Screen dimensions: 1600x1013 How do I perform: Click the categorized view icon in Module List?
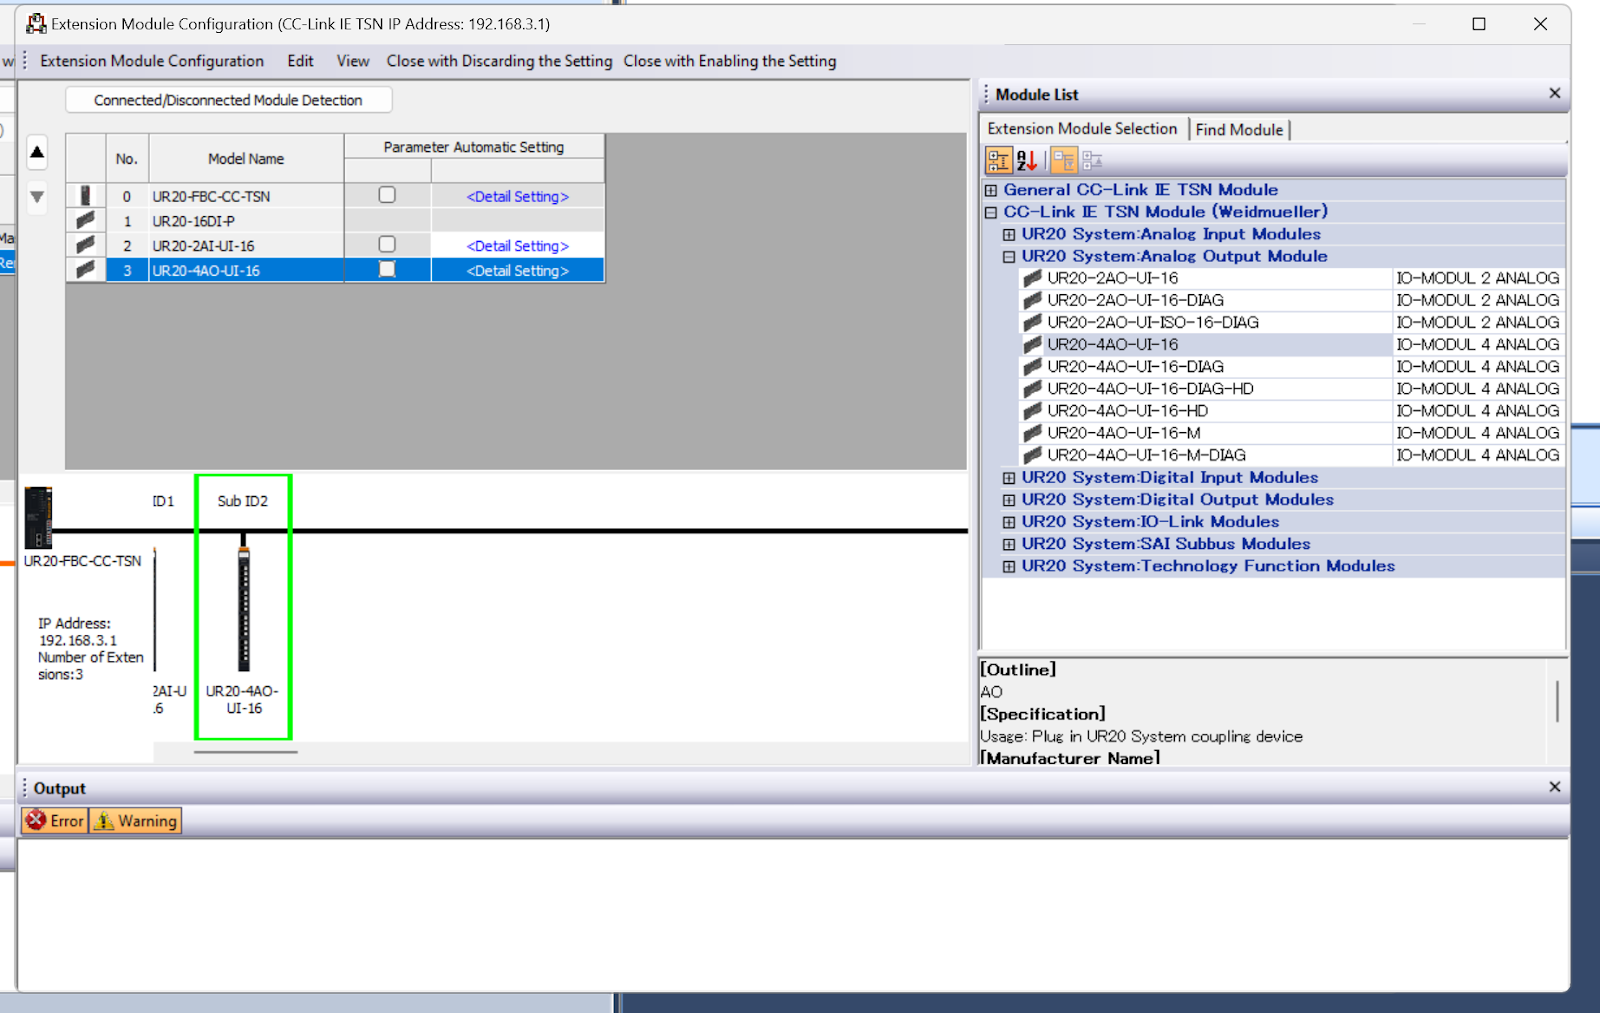[998, 160]
